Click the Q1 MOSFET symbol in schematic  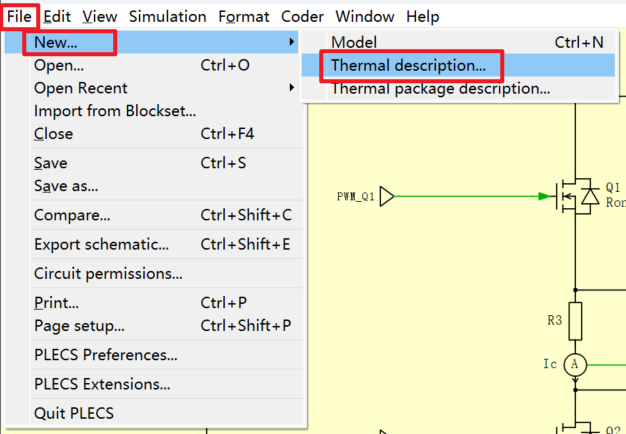coord(575,195)
